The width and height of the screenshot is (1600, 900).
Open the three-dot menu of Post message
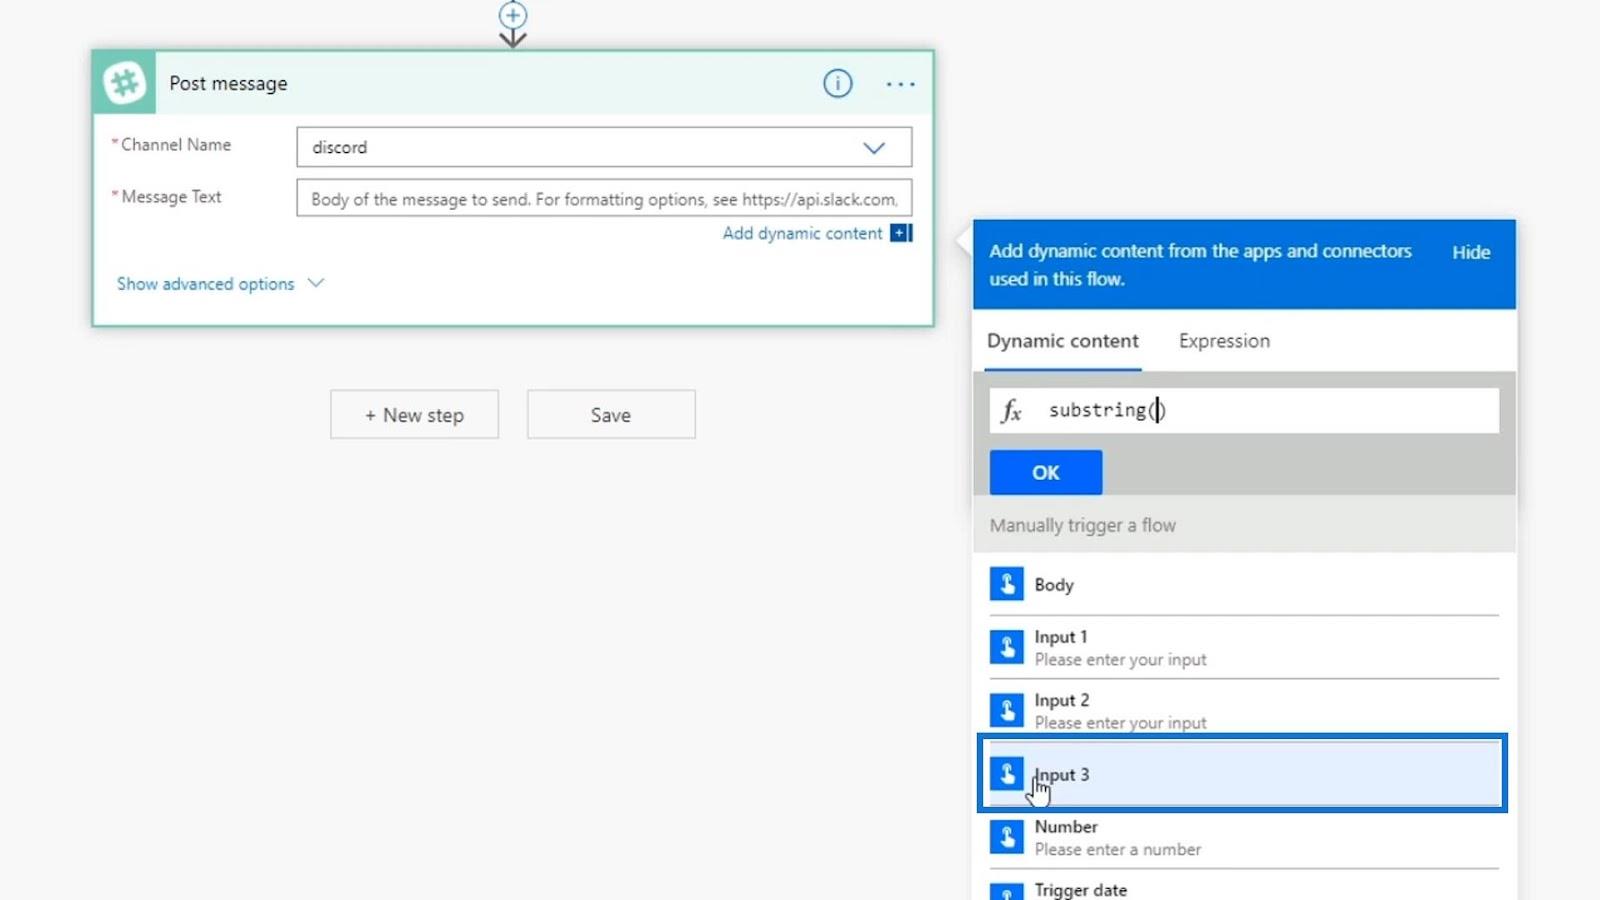point(900,85)
